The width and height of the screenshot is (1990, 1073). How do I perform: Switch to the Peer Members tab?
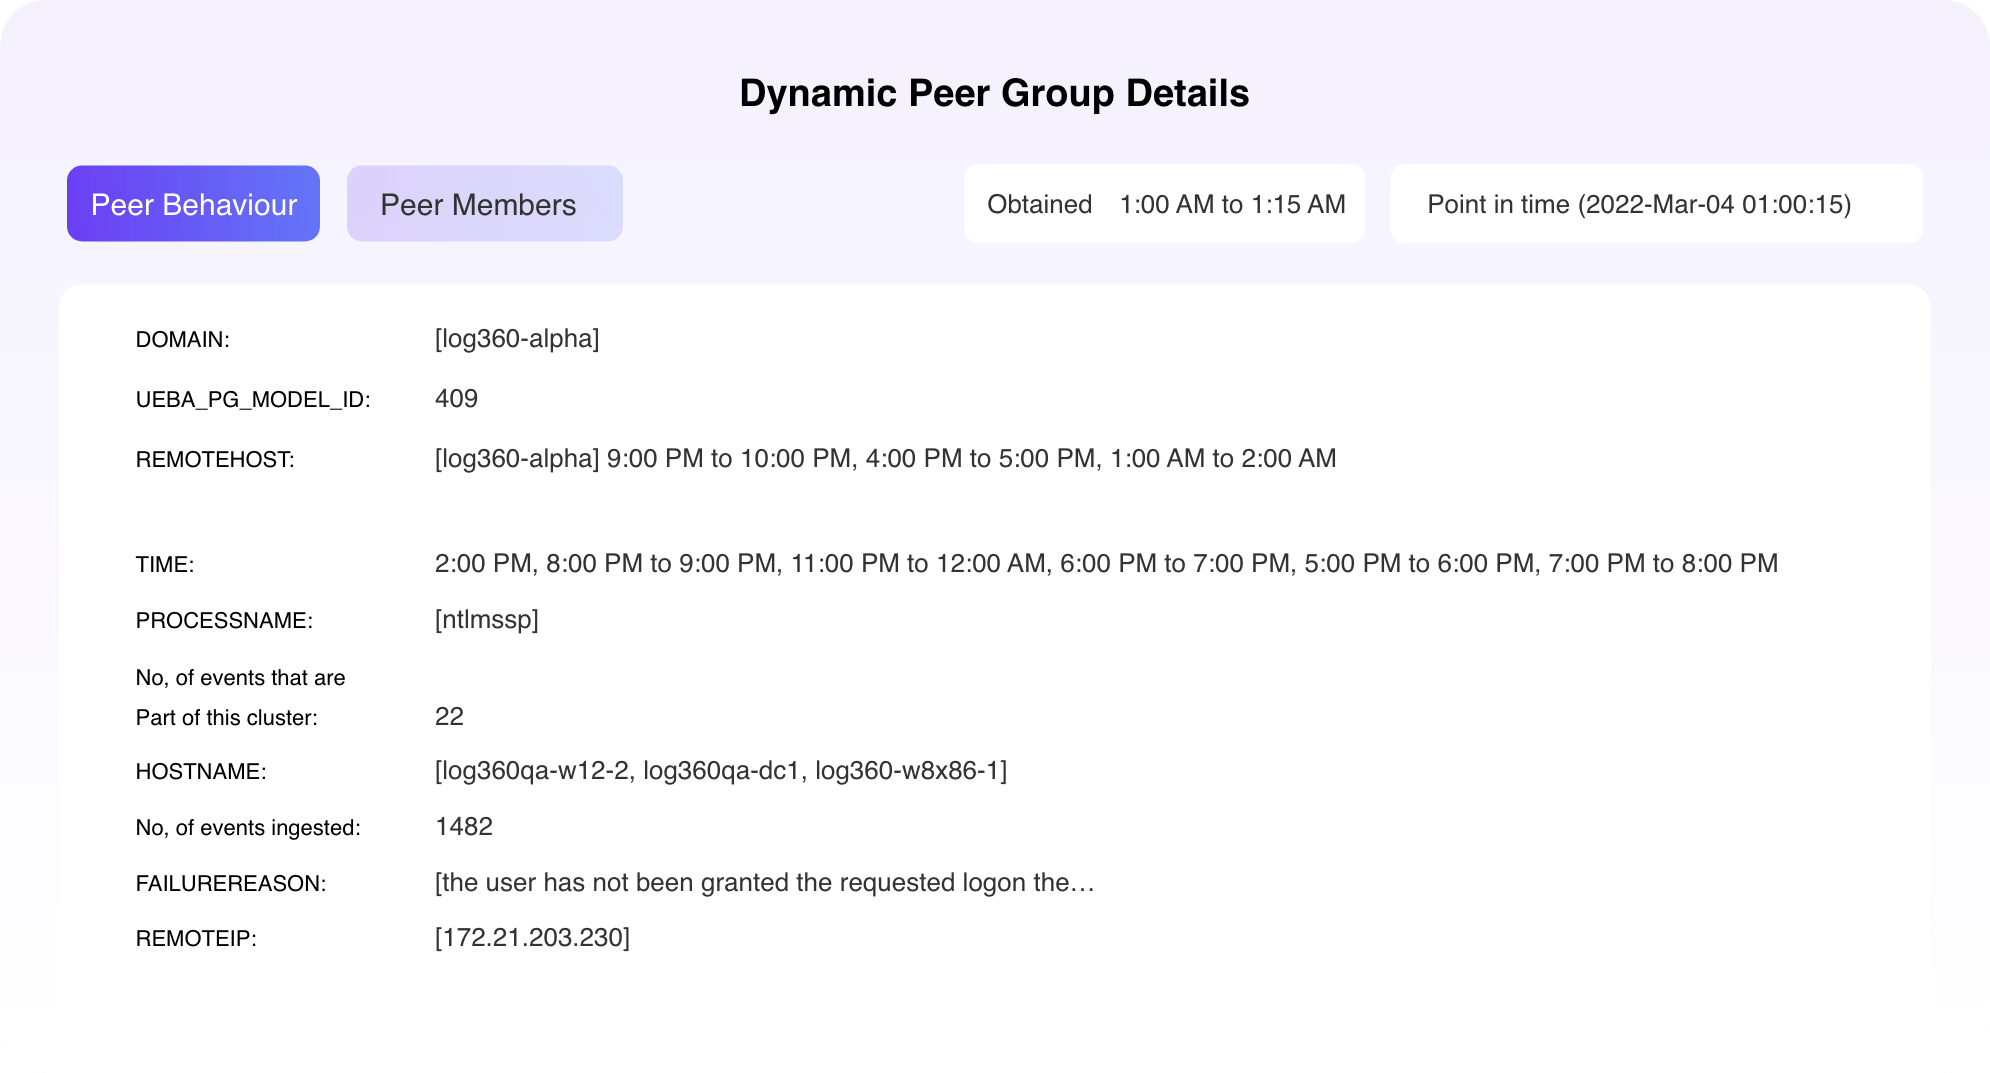484,203
